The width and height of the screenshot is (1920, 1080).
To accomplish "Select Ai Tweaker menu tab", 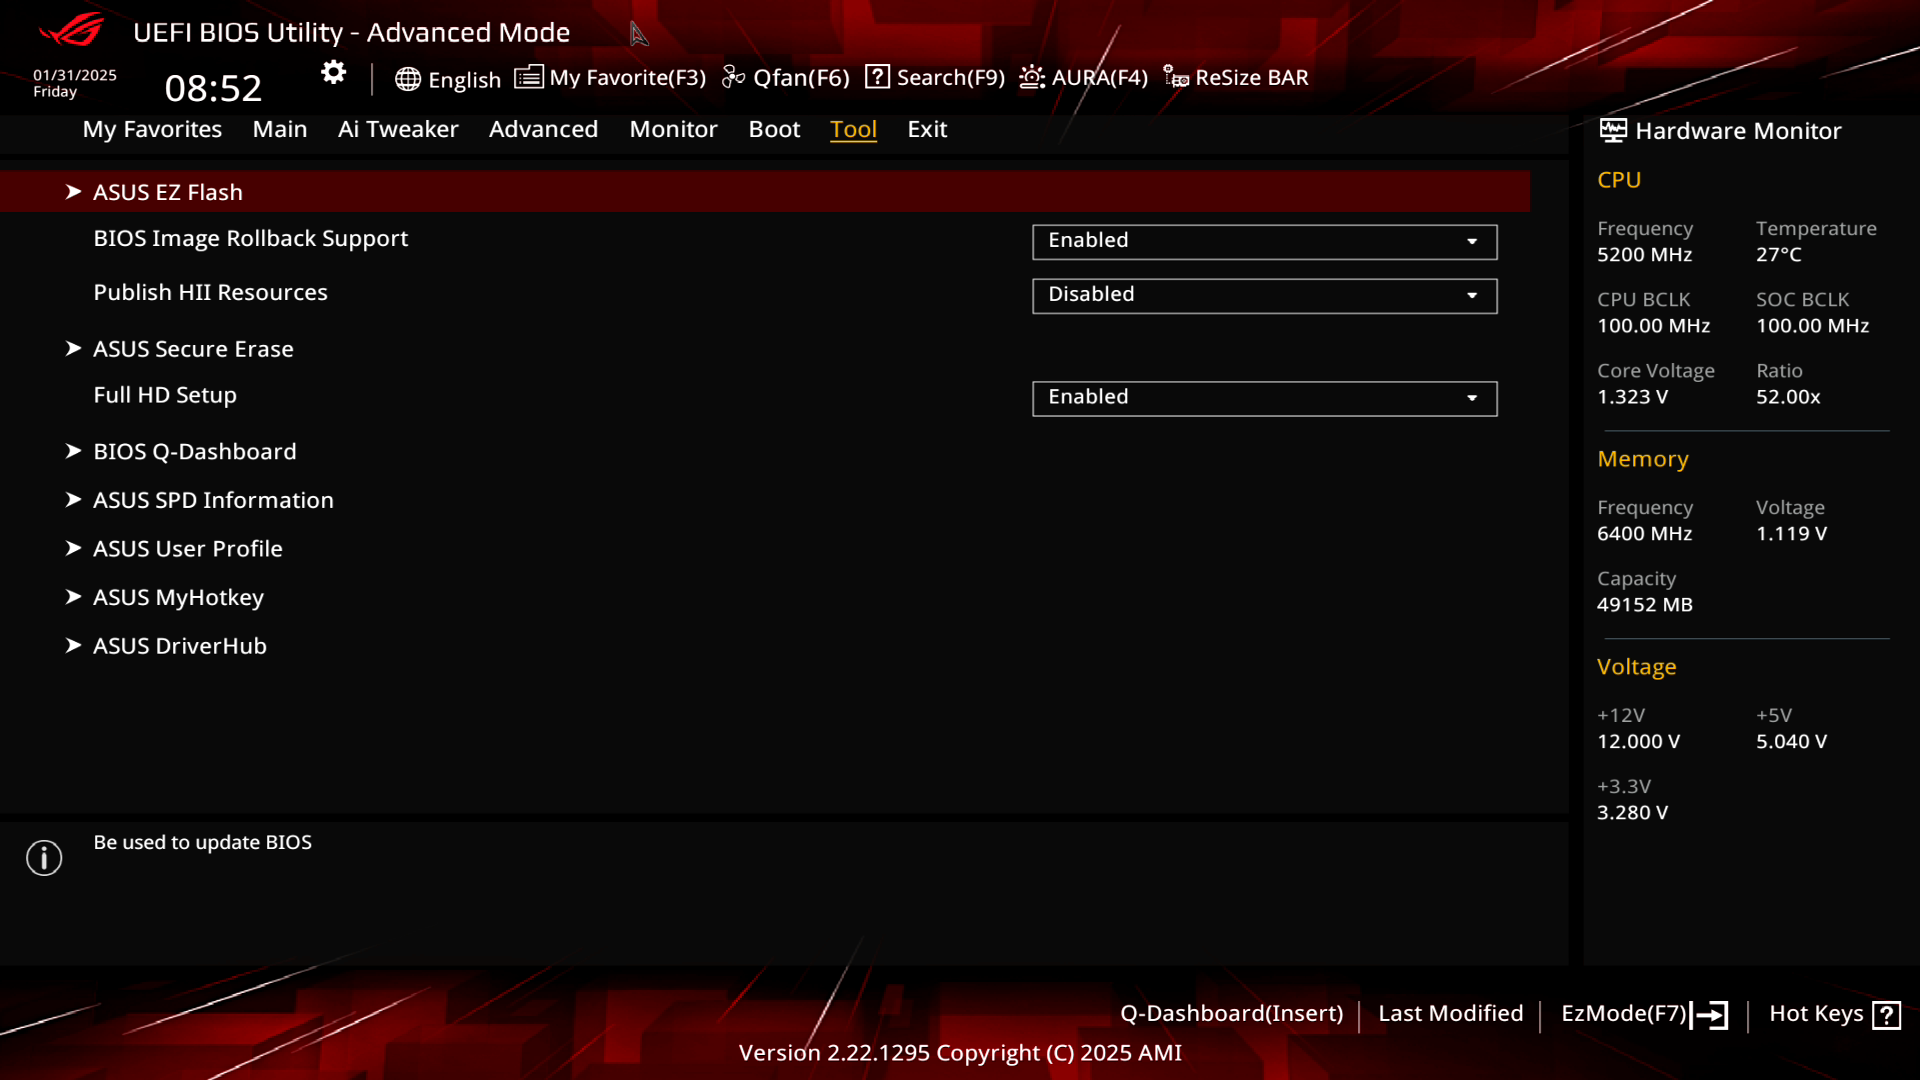I will pyautogui.click(x=398, y=129).
